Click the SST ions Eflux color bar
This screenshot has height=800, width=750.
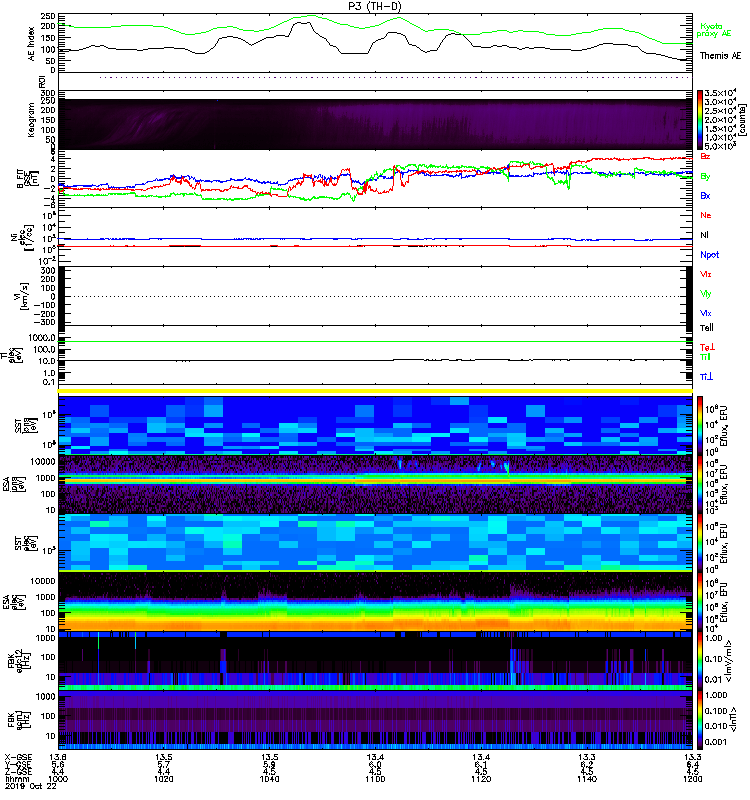pos(700,425)
